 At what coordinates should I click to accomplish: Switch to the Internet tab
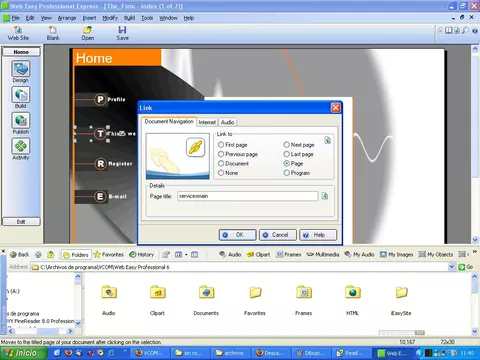[x=207, y=122]
